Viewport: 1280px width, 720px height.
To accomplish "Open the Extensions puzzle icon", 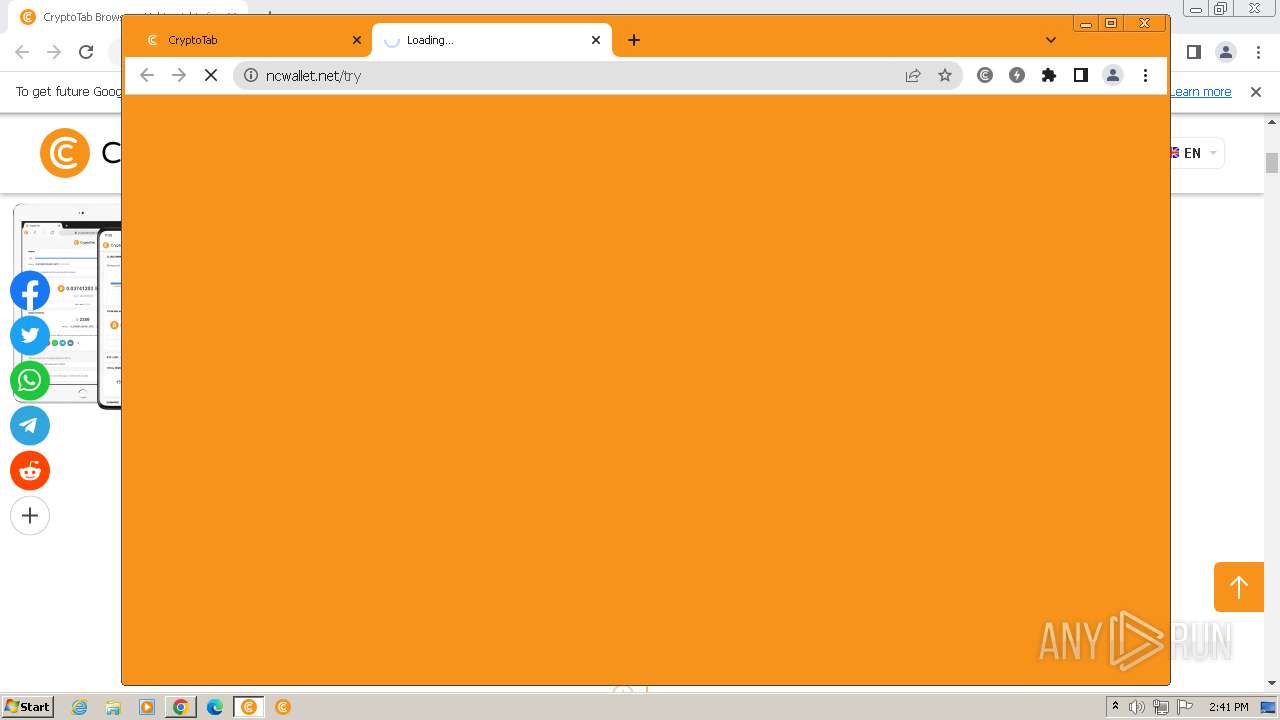I will click(x=1049, y=75).
